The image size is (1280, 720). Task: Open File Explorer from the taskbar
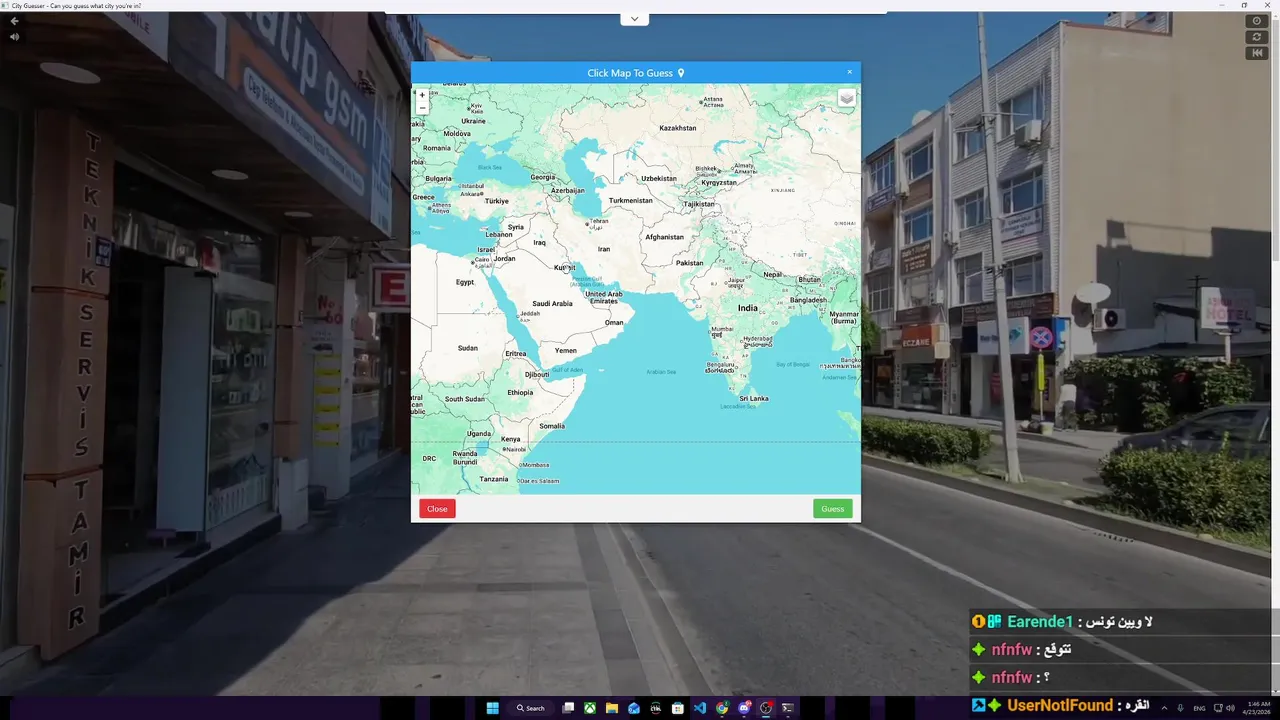pyautogui.click(x=612, y=708)
